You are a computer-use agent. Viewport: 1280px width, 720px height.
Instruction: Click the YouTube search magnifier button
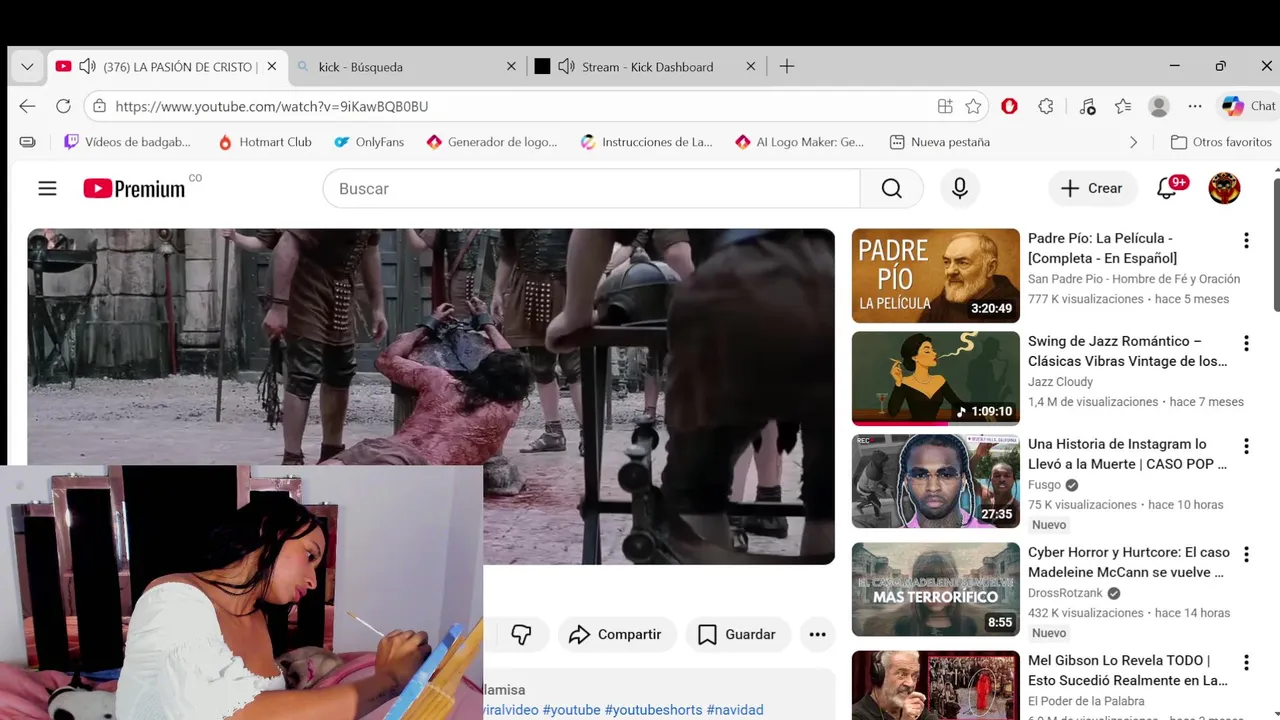coord(891,188)
